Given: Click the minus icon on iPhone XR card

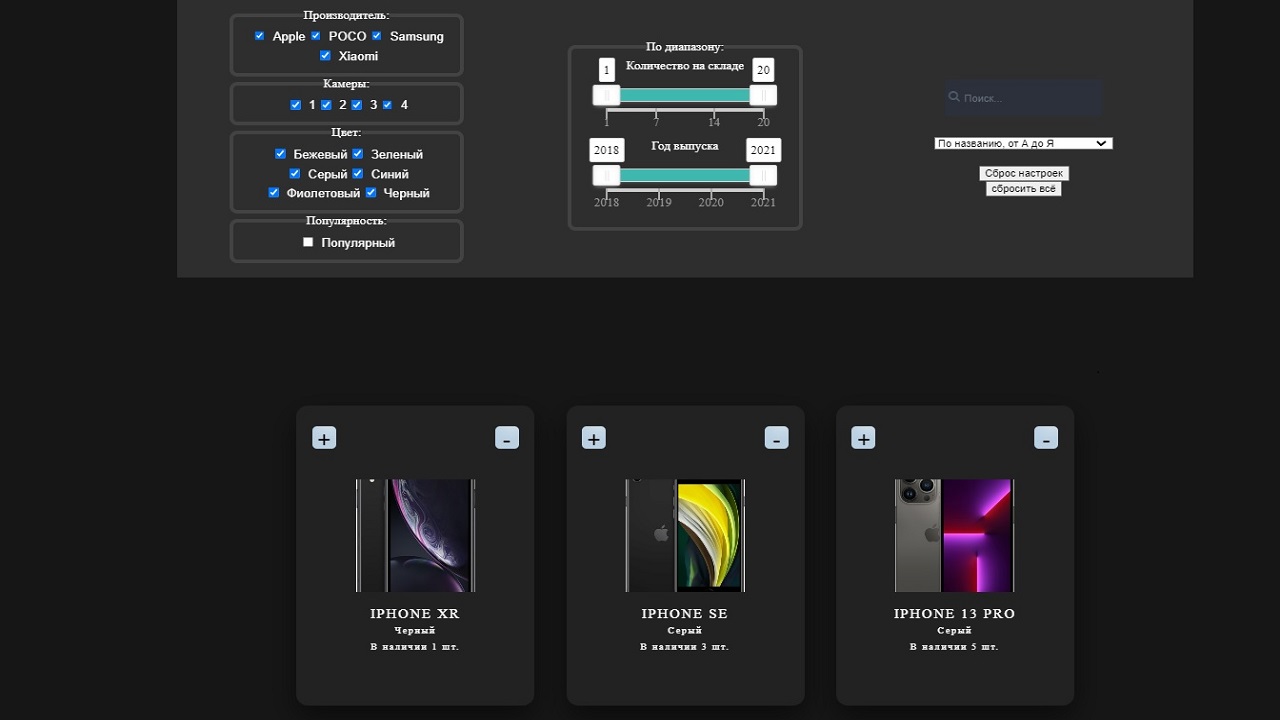Looking at the screenshot, I should point(507,438).
